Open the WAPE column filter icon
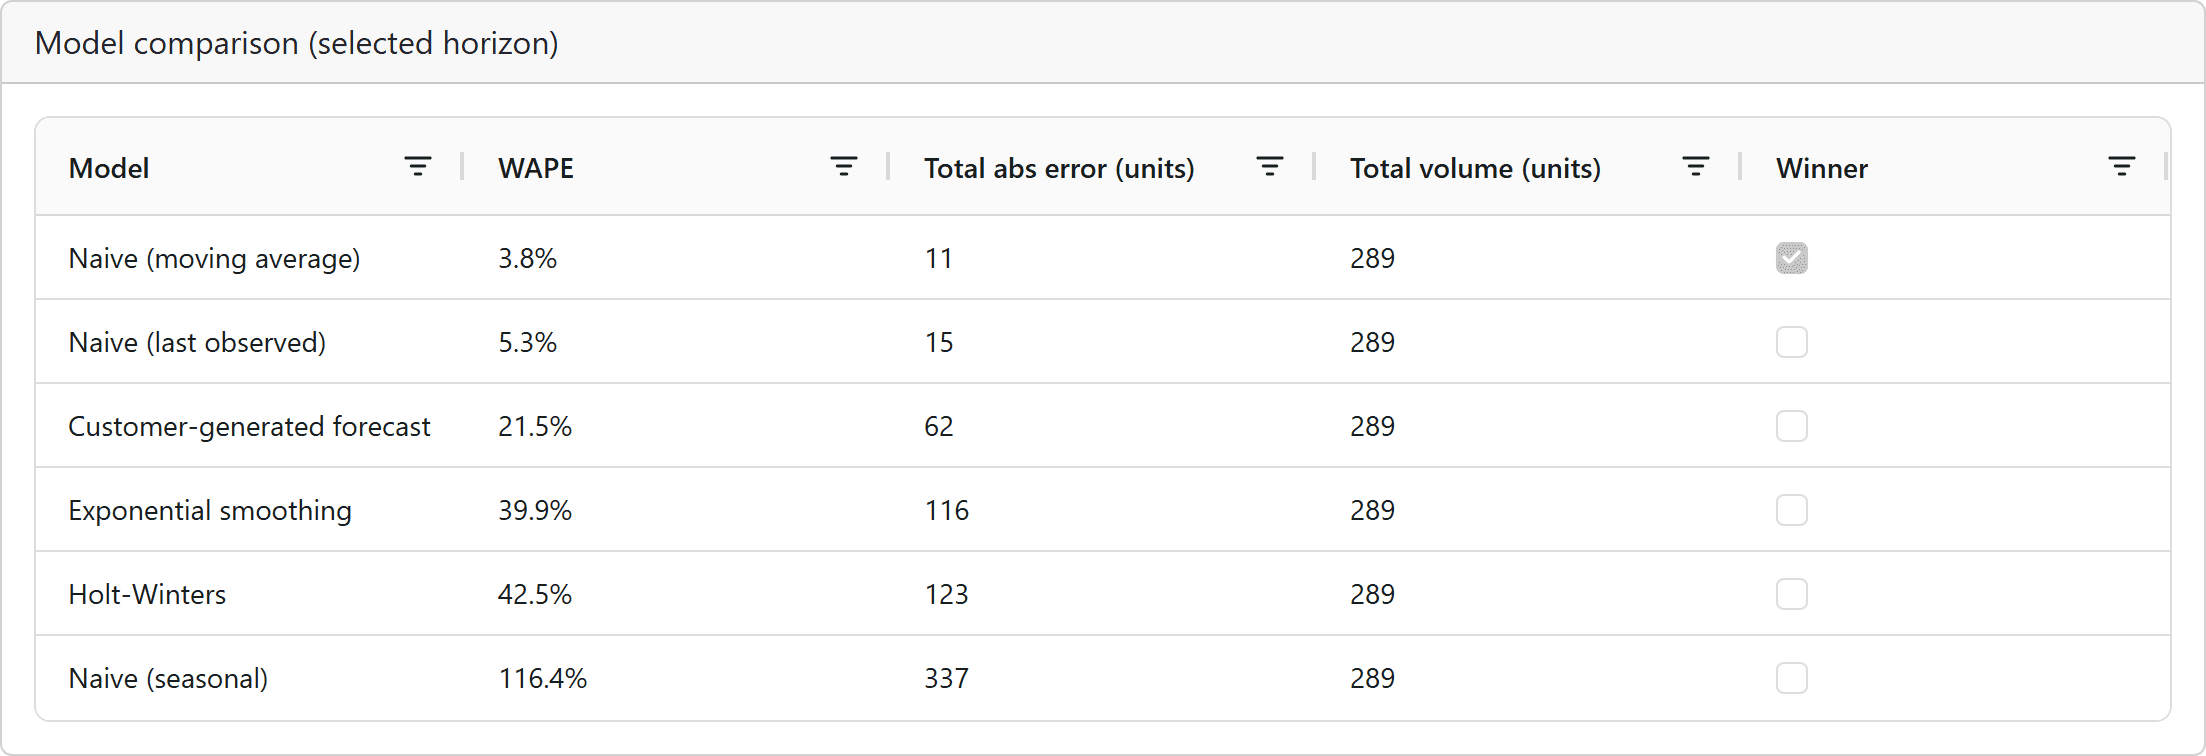This screenshot has width=2206, height=756. point(844,167)
